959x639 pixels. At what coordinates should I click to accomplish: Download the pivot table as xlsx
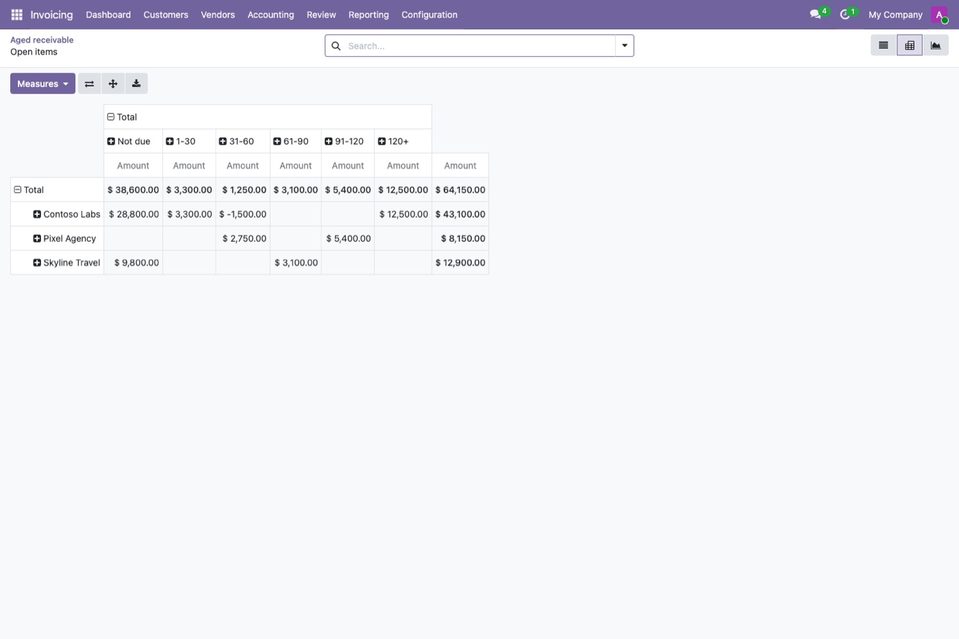point(136,84)
